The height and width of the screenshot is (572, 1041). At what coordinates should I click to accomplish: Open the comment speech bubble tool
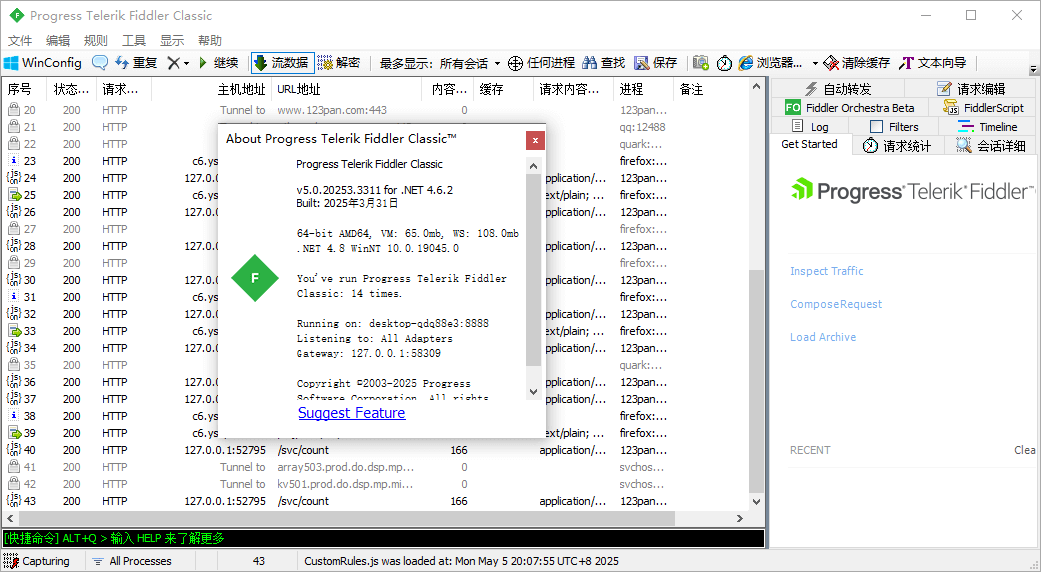click(x=100, y=63)
